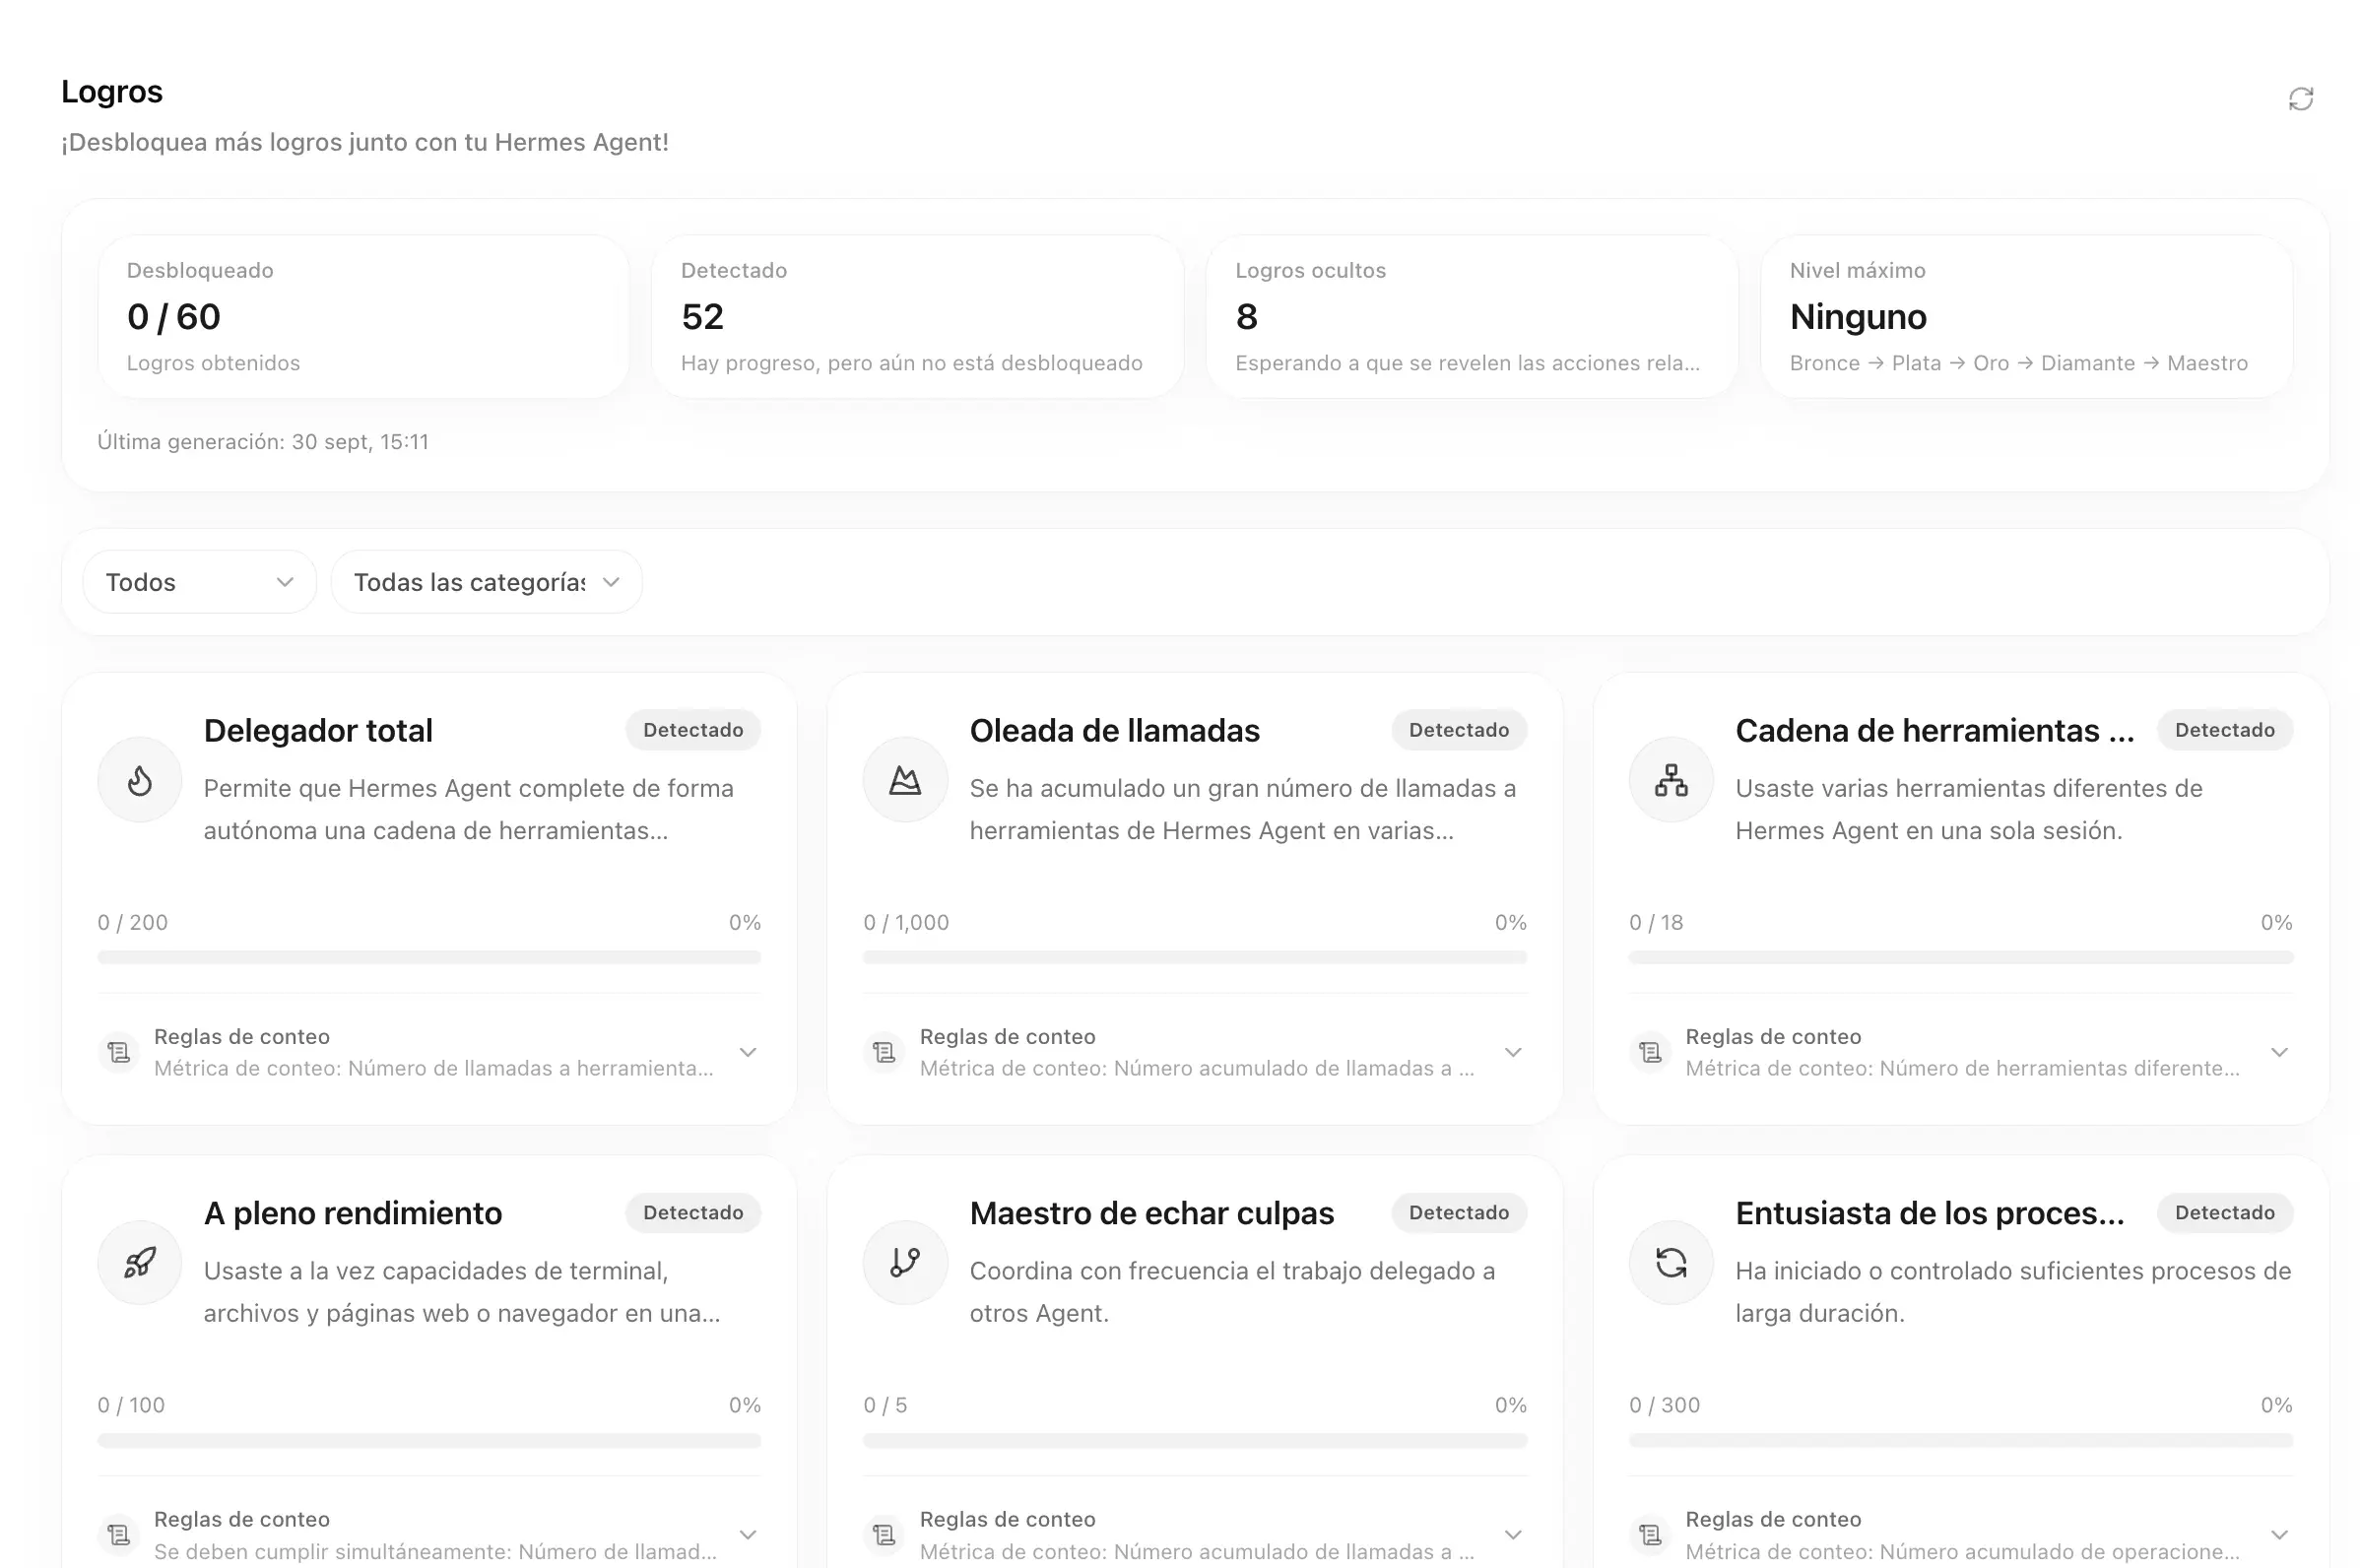Select the Logros ocultos 8 summary card

tap(1472, 317)
